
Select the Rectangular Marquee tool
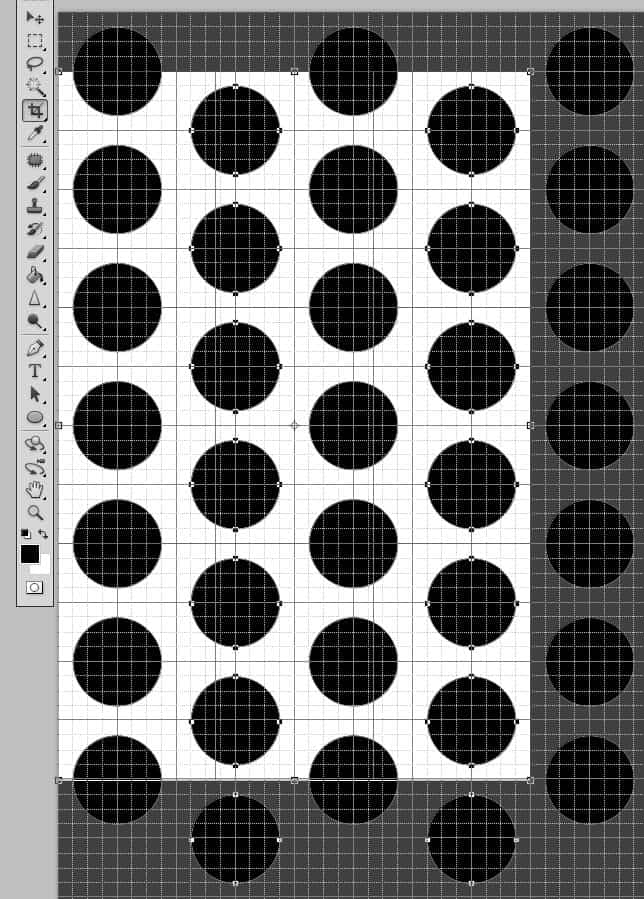[x=34, y=41]
